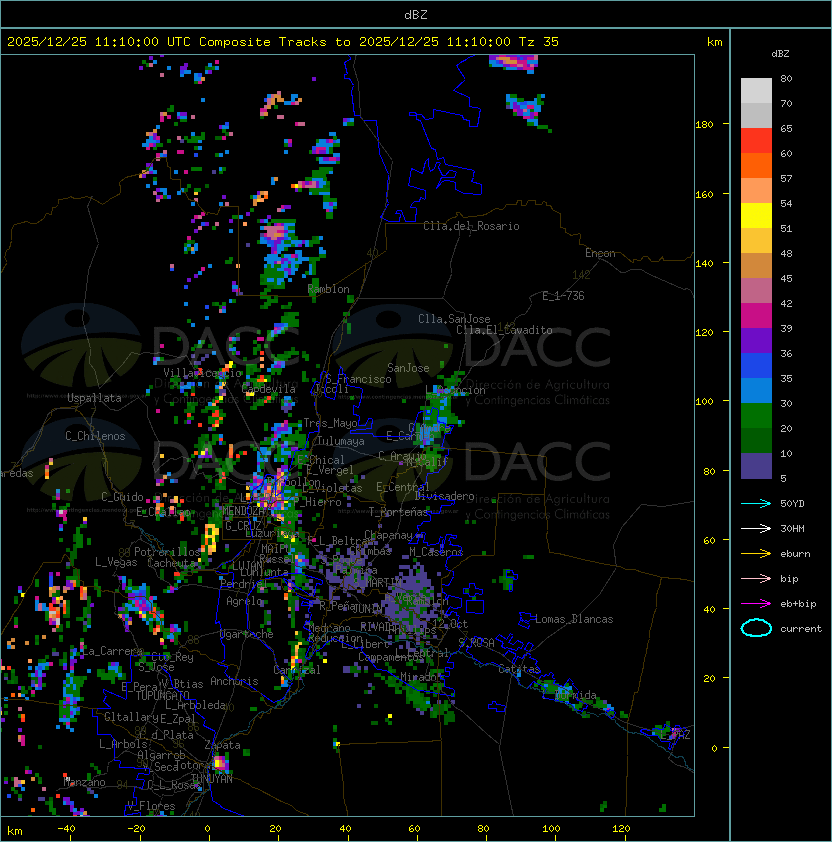Click the '140' tick on right km axis
This screenshot has width=832, height=842.
(x=704, y=263)
